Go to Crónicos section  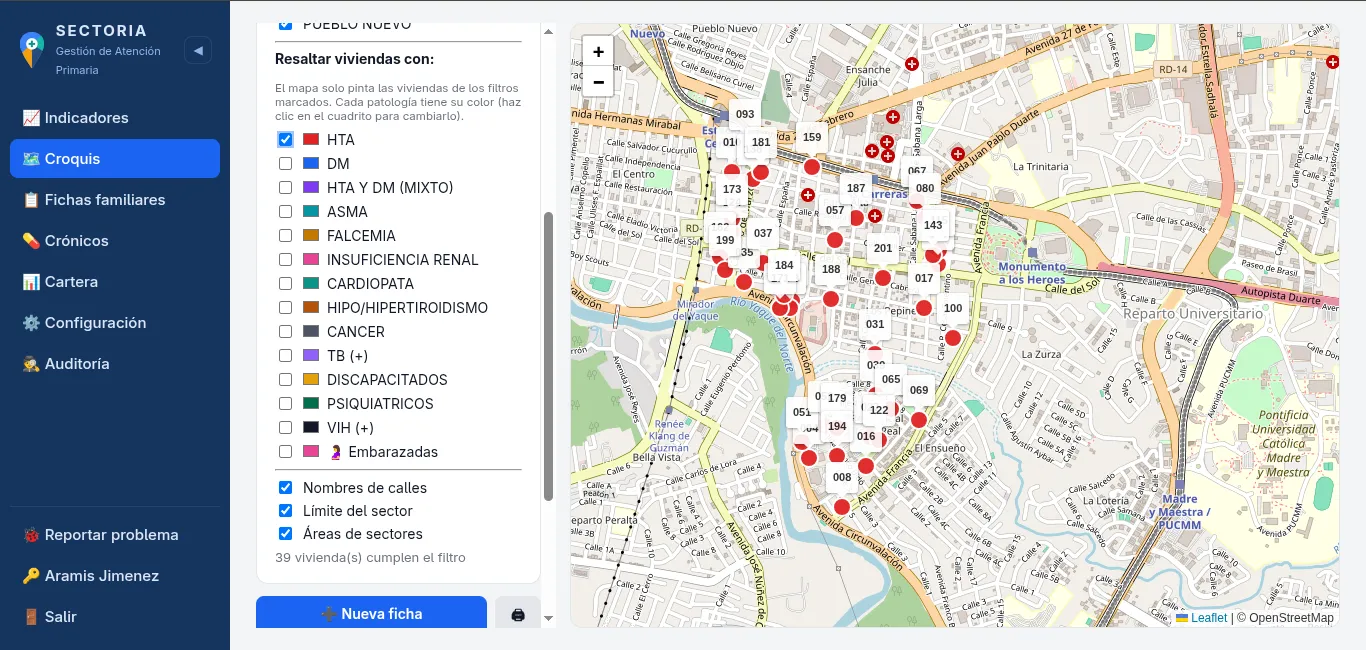coord(115,241)
